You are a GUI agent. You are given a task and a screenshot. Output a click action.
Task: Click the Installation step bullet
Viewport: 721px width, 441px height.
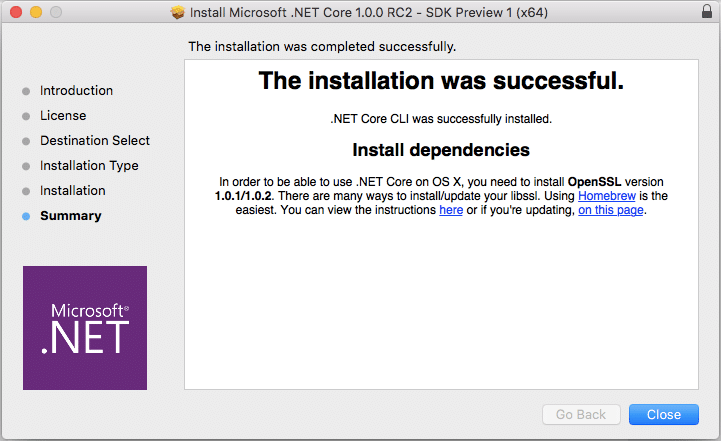click(x=26, y=191)
